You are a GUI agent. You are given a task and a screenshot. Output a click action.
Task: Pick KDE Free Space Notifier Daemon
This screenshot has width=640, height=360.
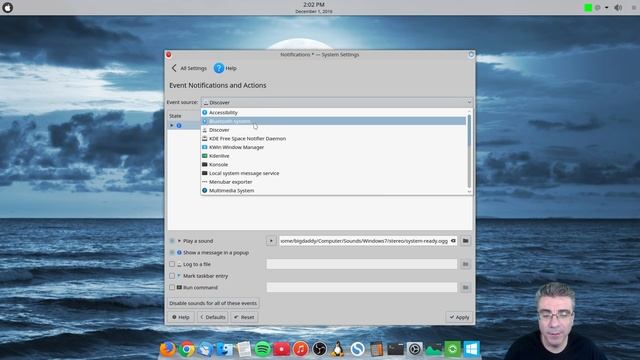point(333,138)
